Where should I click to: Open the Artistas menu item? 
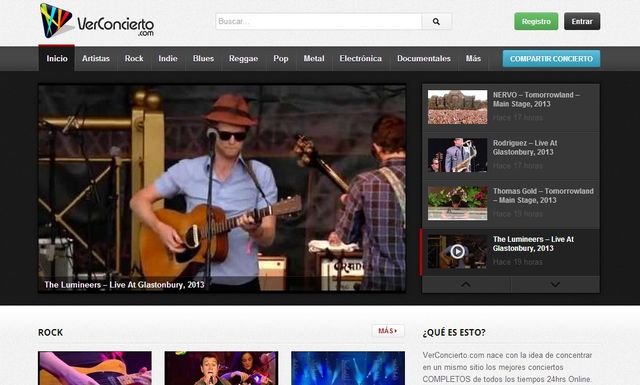[x=96, y=58]
